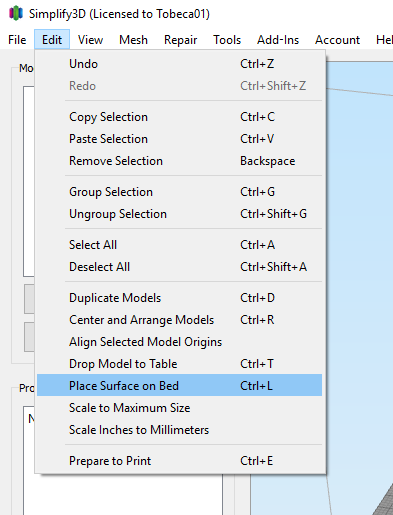Viewport: 393px width, 515px height.
Task: Choose Duplicate Models menu entry
Action: (179, 298)
